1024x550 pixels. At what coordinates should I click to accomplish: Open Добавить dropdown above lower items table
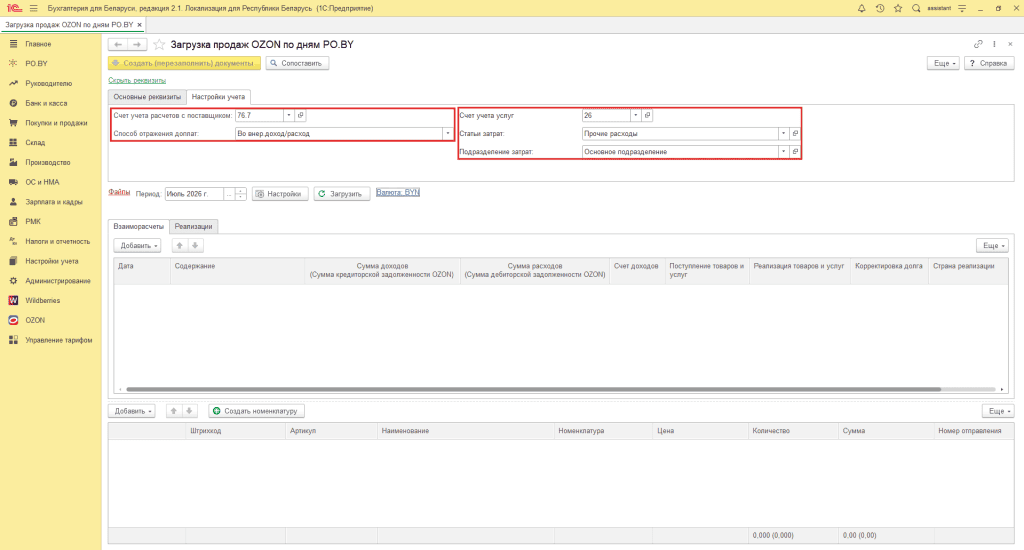(132, 411)
